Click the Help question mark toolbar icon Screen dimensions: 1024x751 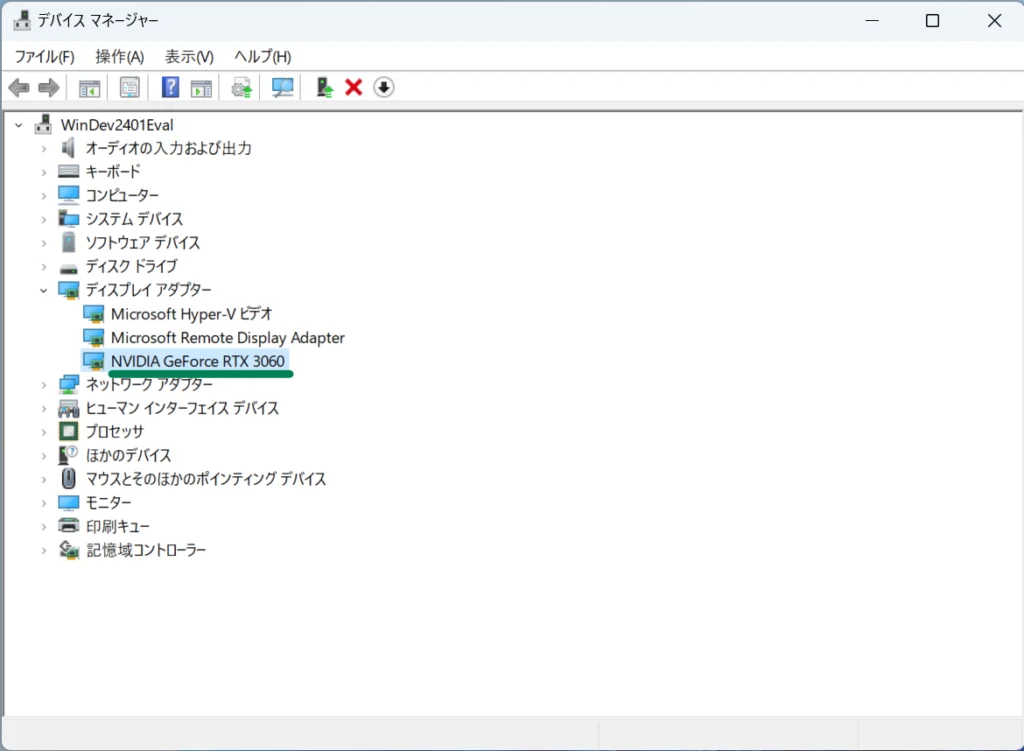click(x=170, y=88)
